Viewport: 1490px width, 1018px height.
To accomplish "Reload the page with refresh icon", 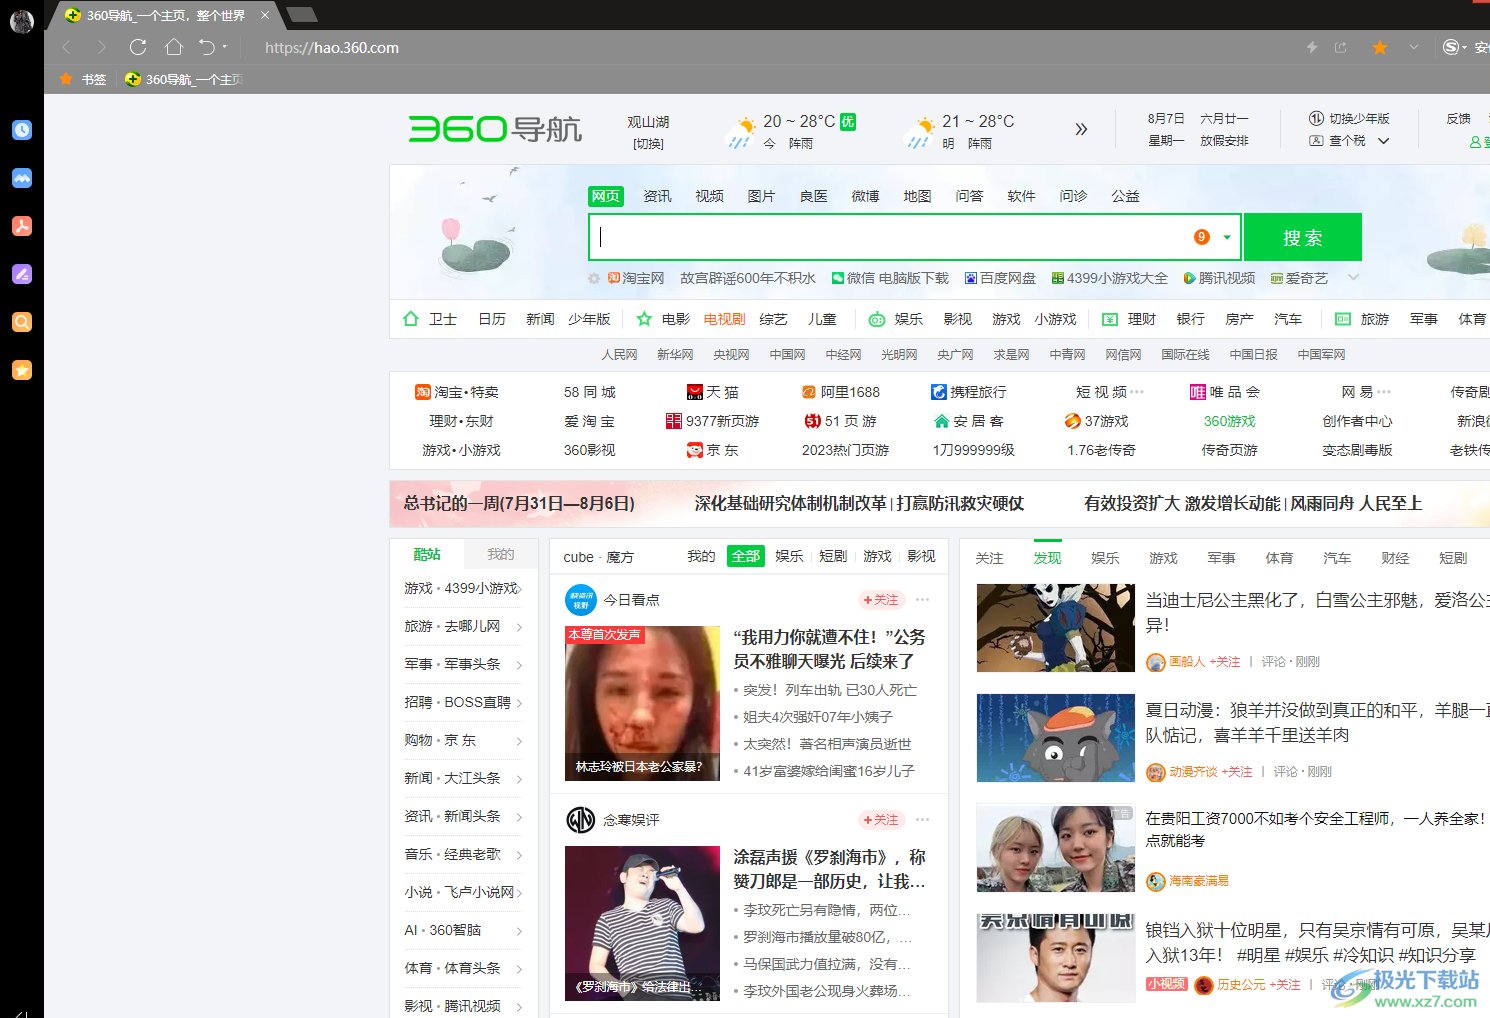I will (138, 47).
